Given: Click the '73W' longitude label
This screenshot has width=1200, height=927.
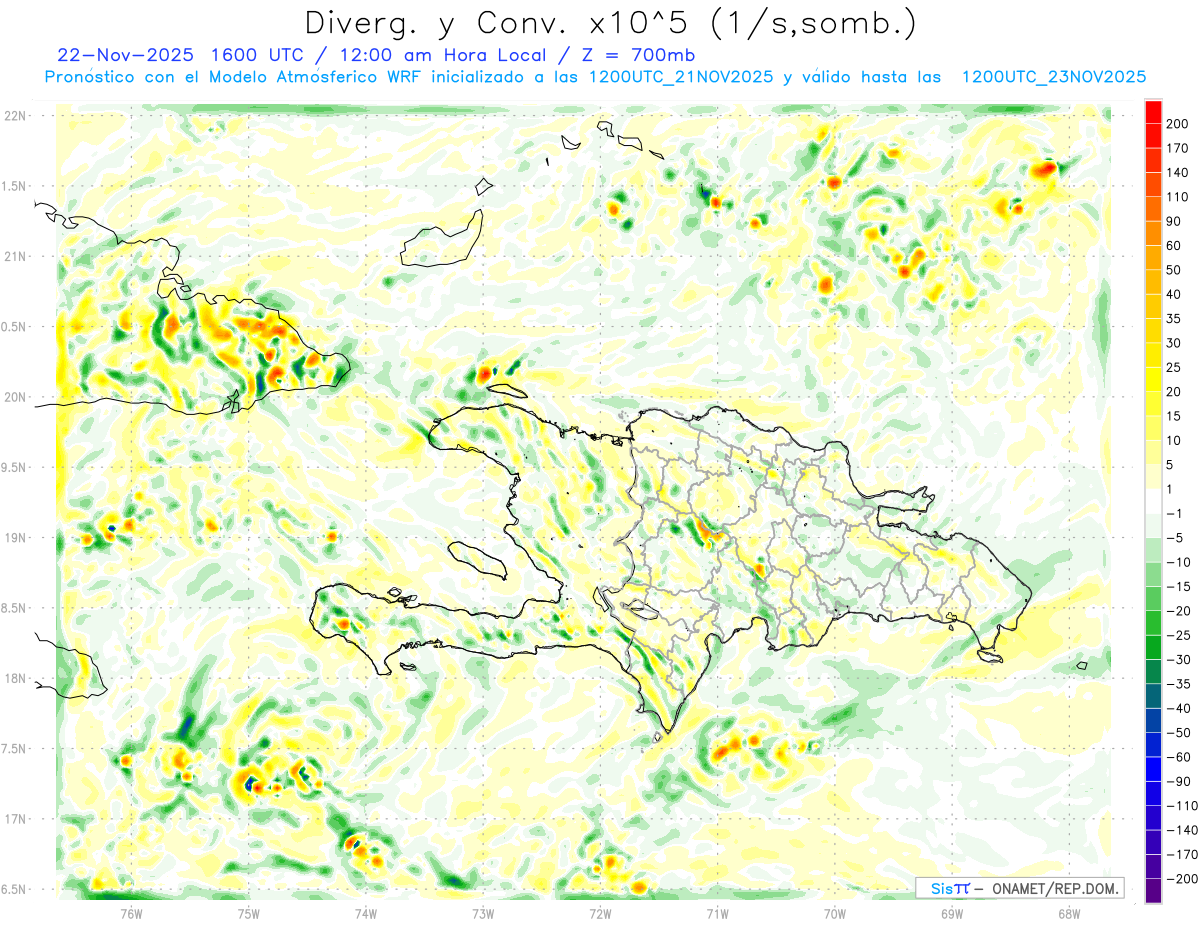Looking at the screenshot, I should (x=483, y=913).
